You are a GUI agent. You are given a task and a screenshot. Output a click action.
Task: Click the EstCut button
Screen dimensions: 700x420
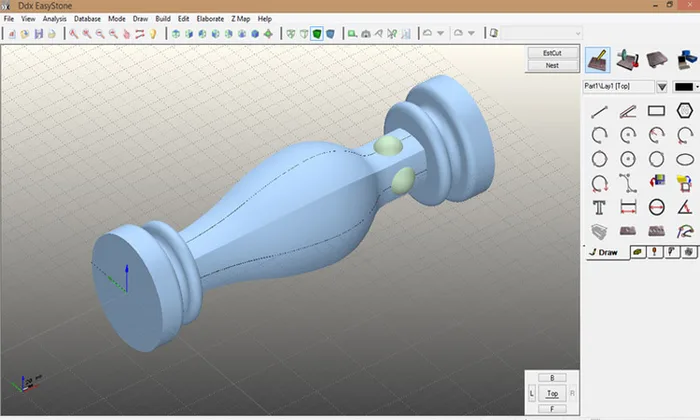point(552,53)
